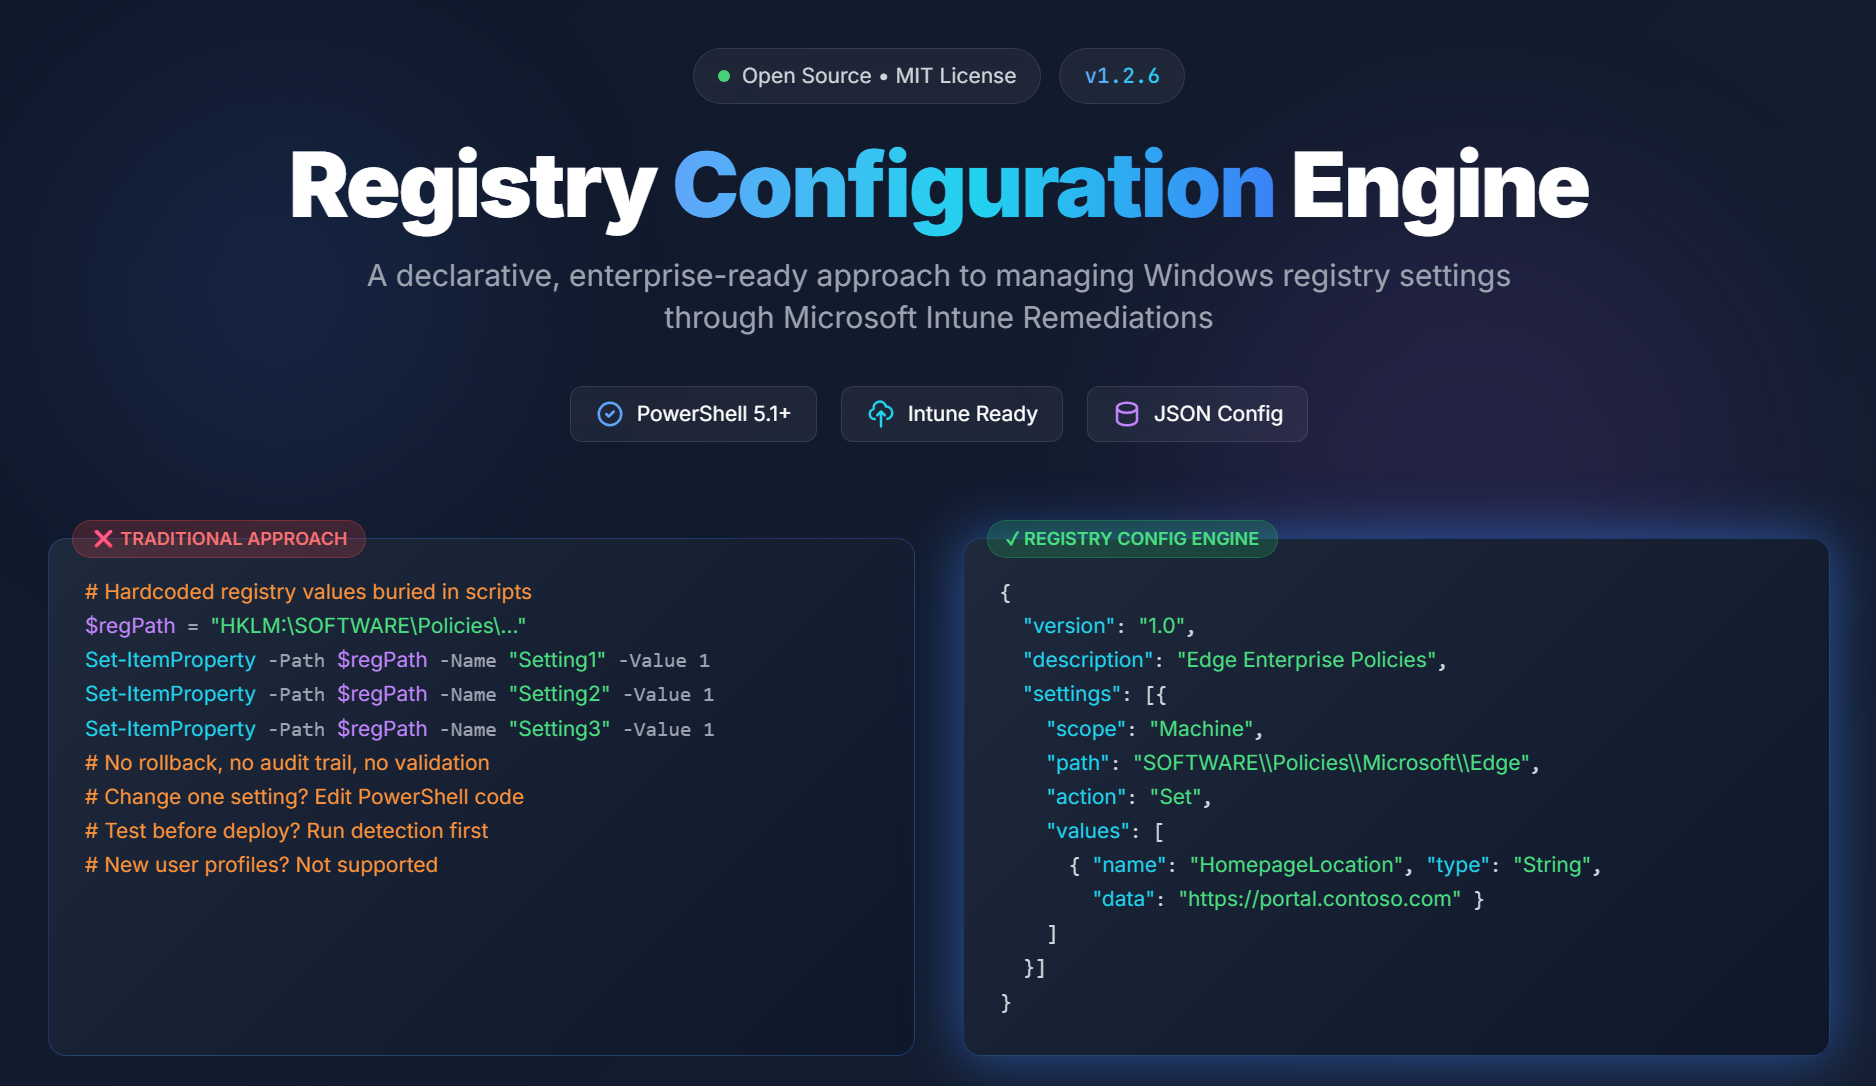Click the "settings": [{ JSON line
This screenshot has height=1086, width=1876.
(x=1095, y=694)
